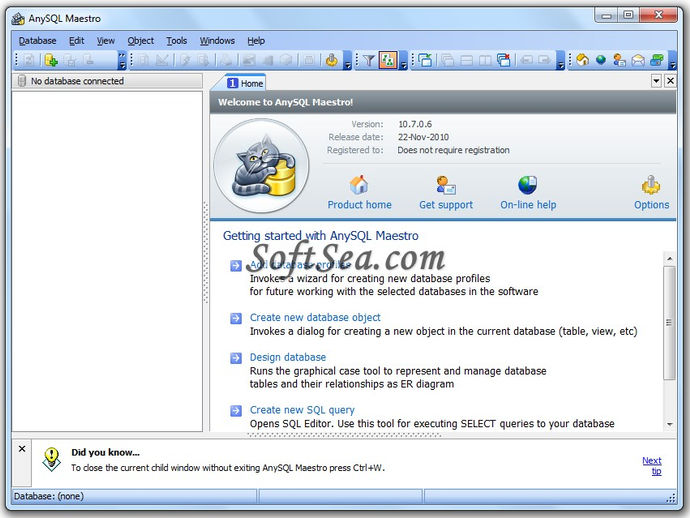Screen dimensions: 690x518
Task: Click the scroll down arrow of Getting started list
Action: (669, 424)
